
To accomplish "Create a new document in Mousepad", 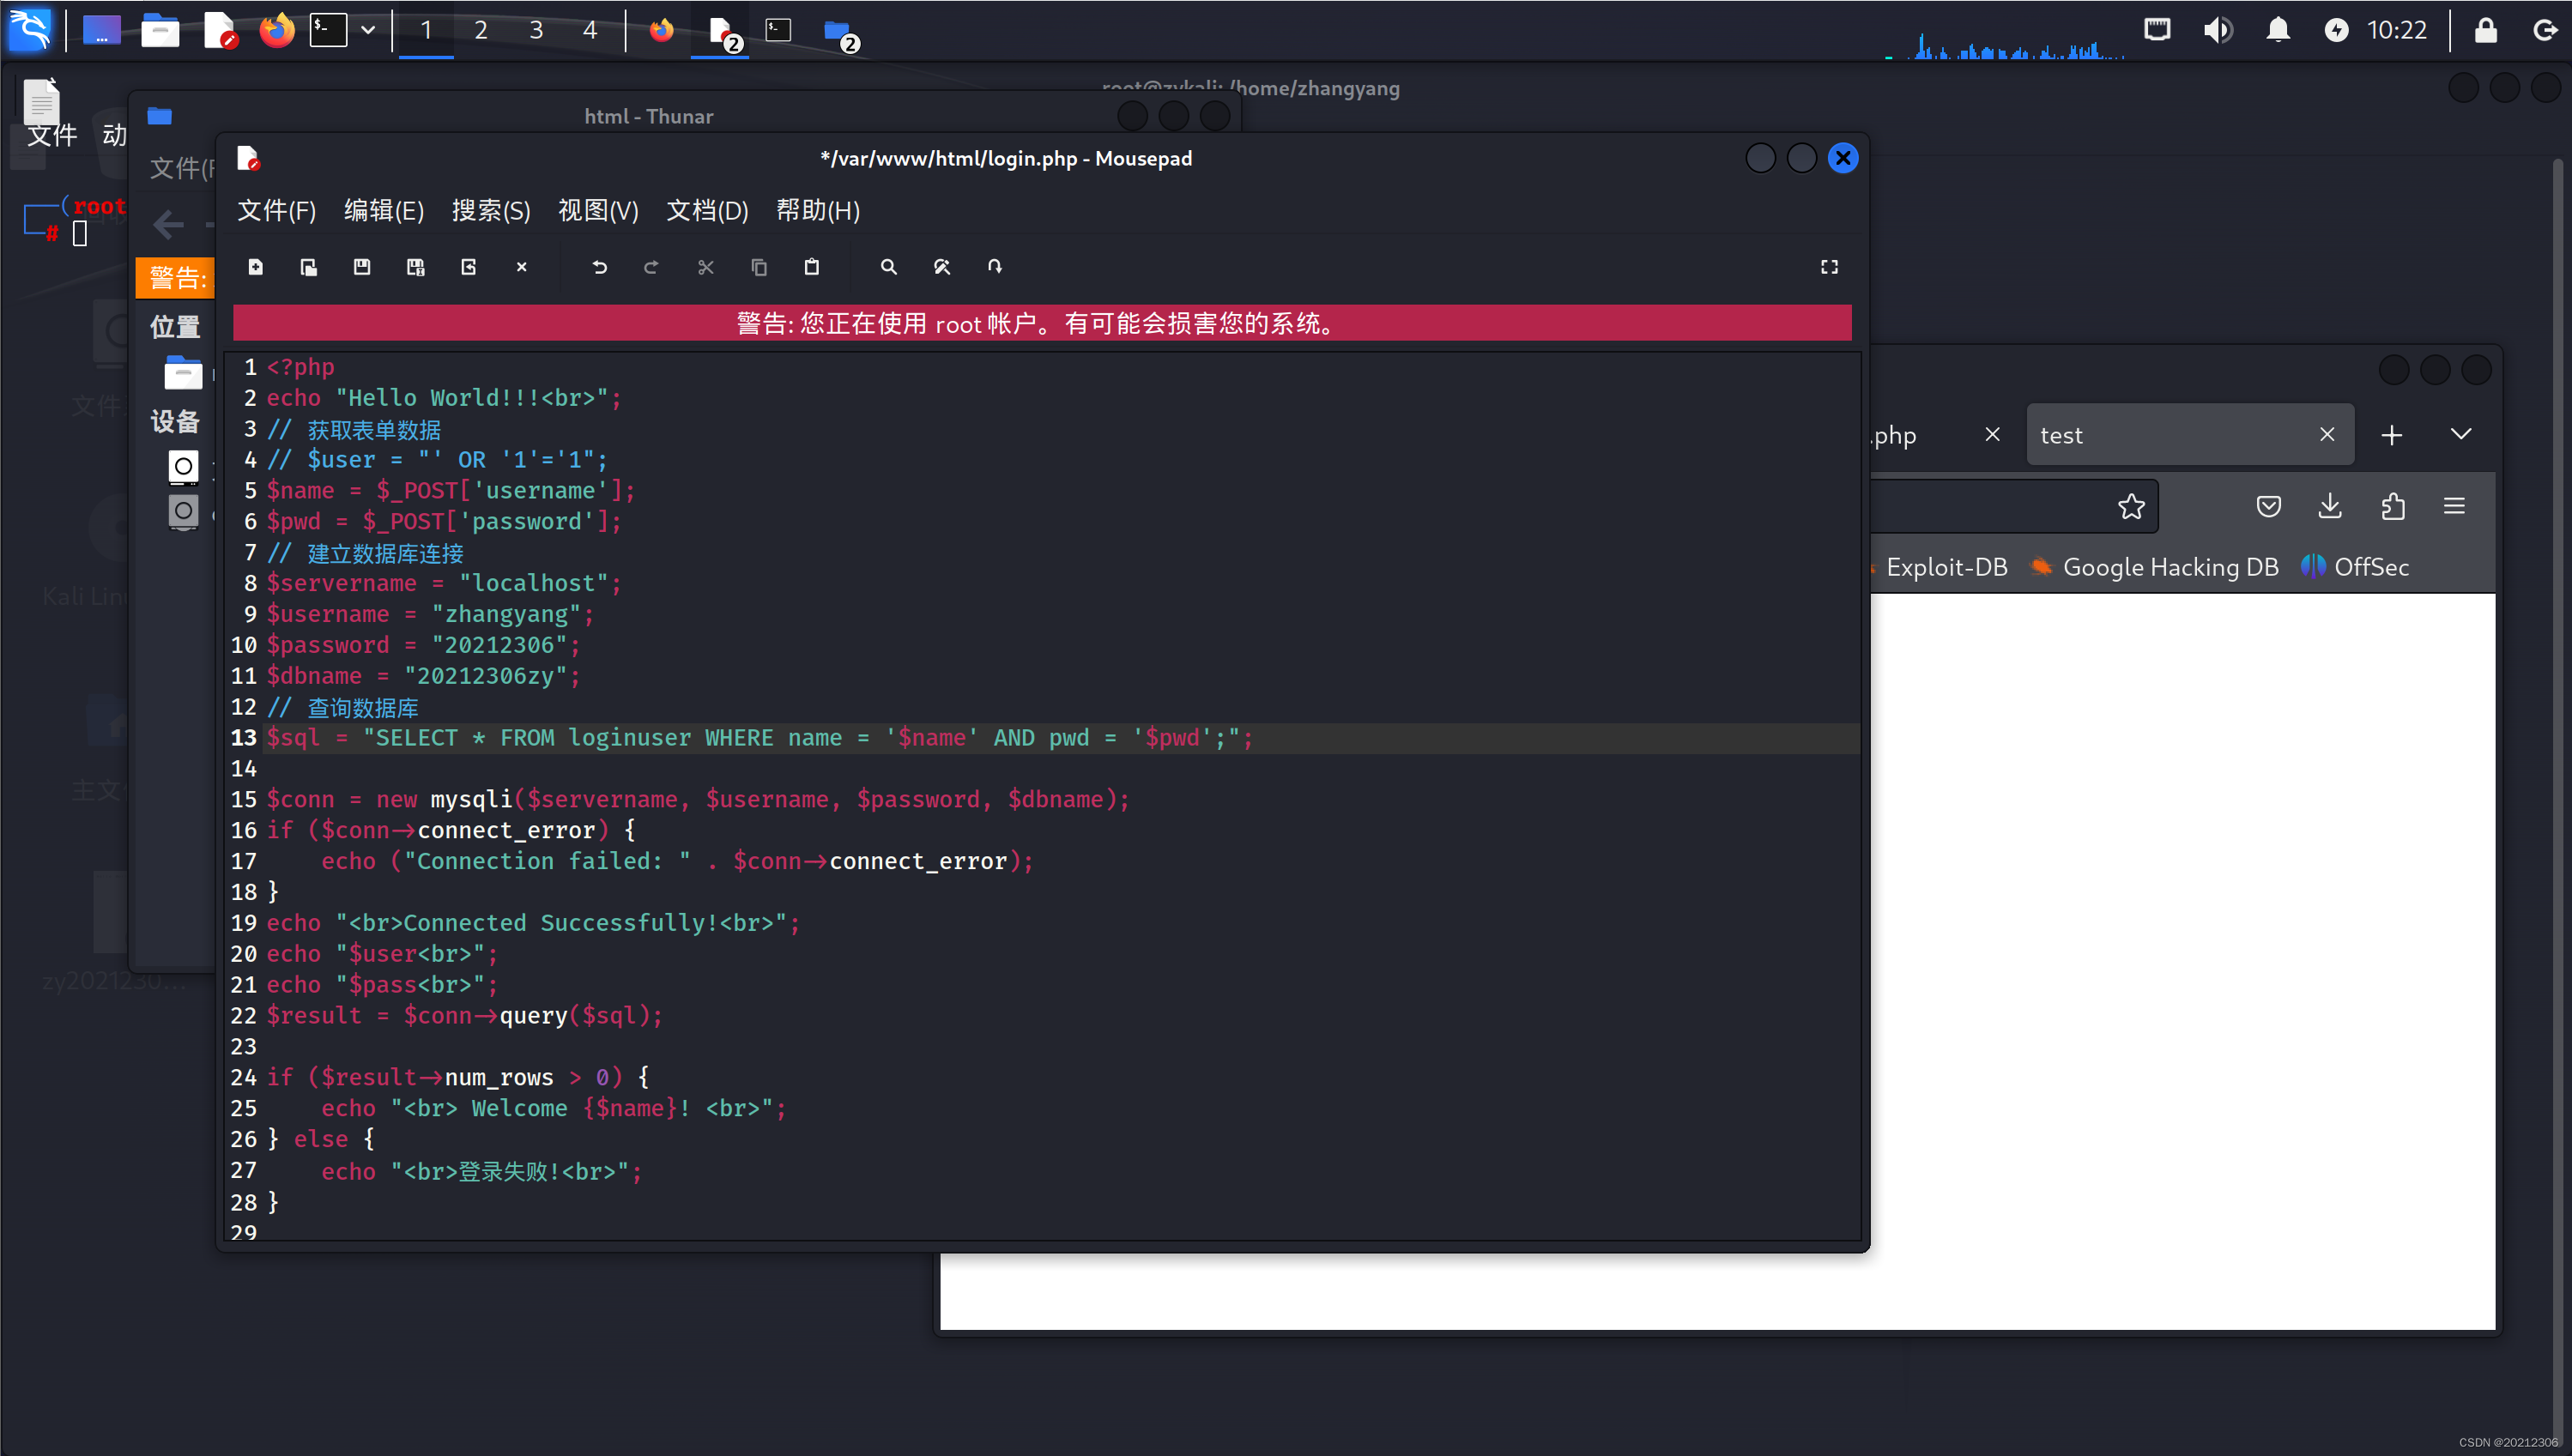I will coord(255,267).
